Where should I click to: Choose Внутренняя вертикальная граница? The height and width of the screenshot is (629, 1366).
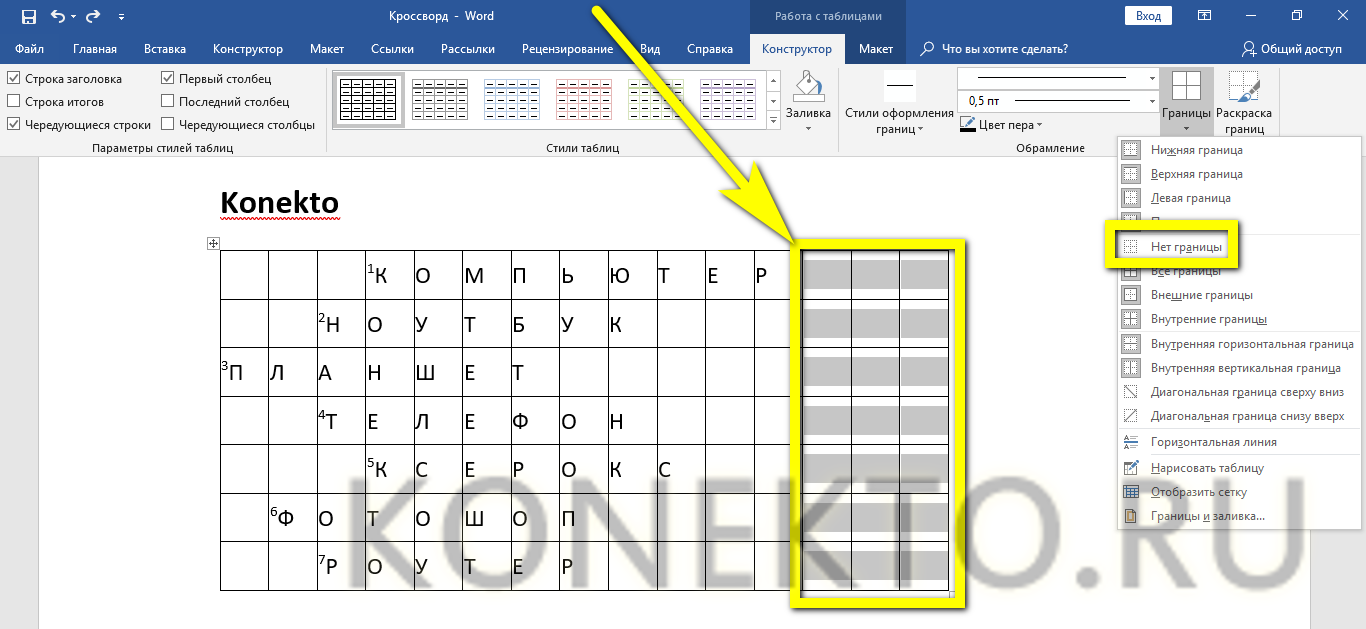1239,368
